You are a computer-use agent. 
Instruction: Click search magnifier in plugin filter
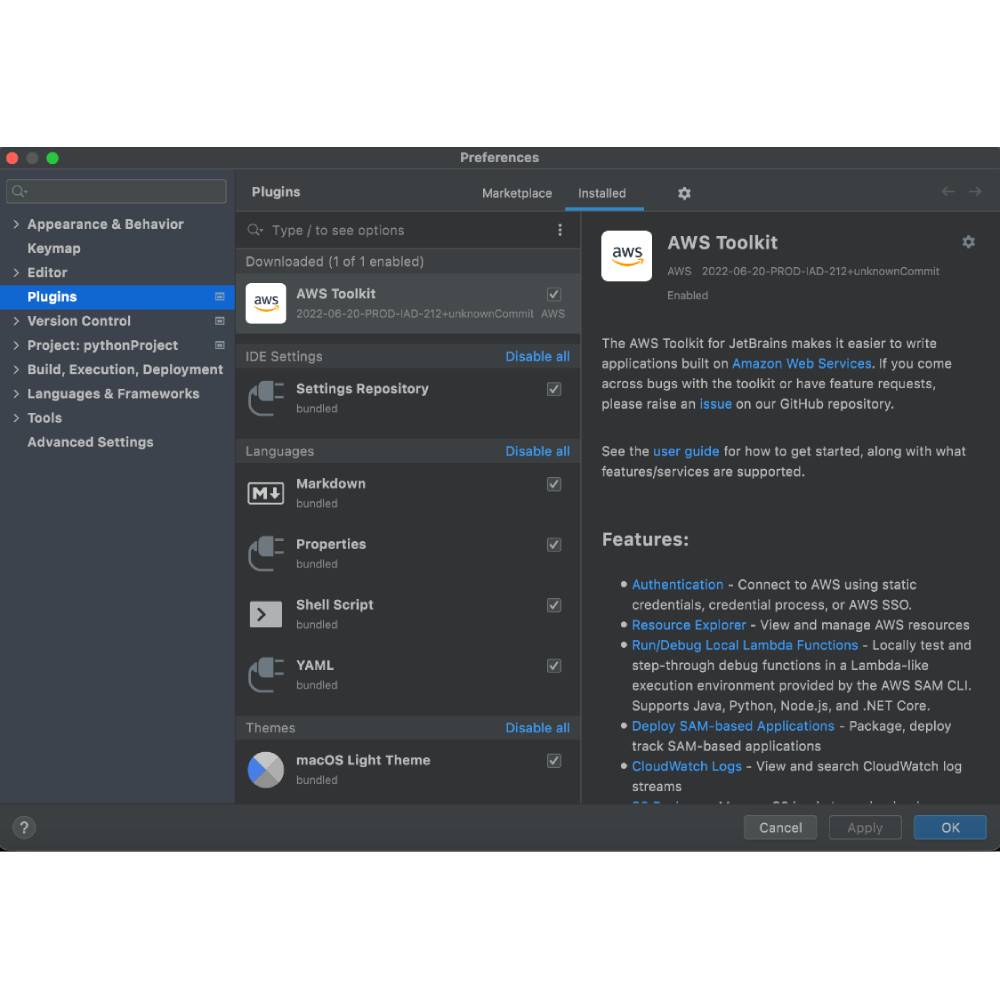point(255,230)
